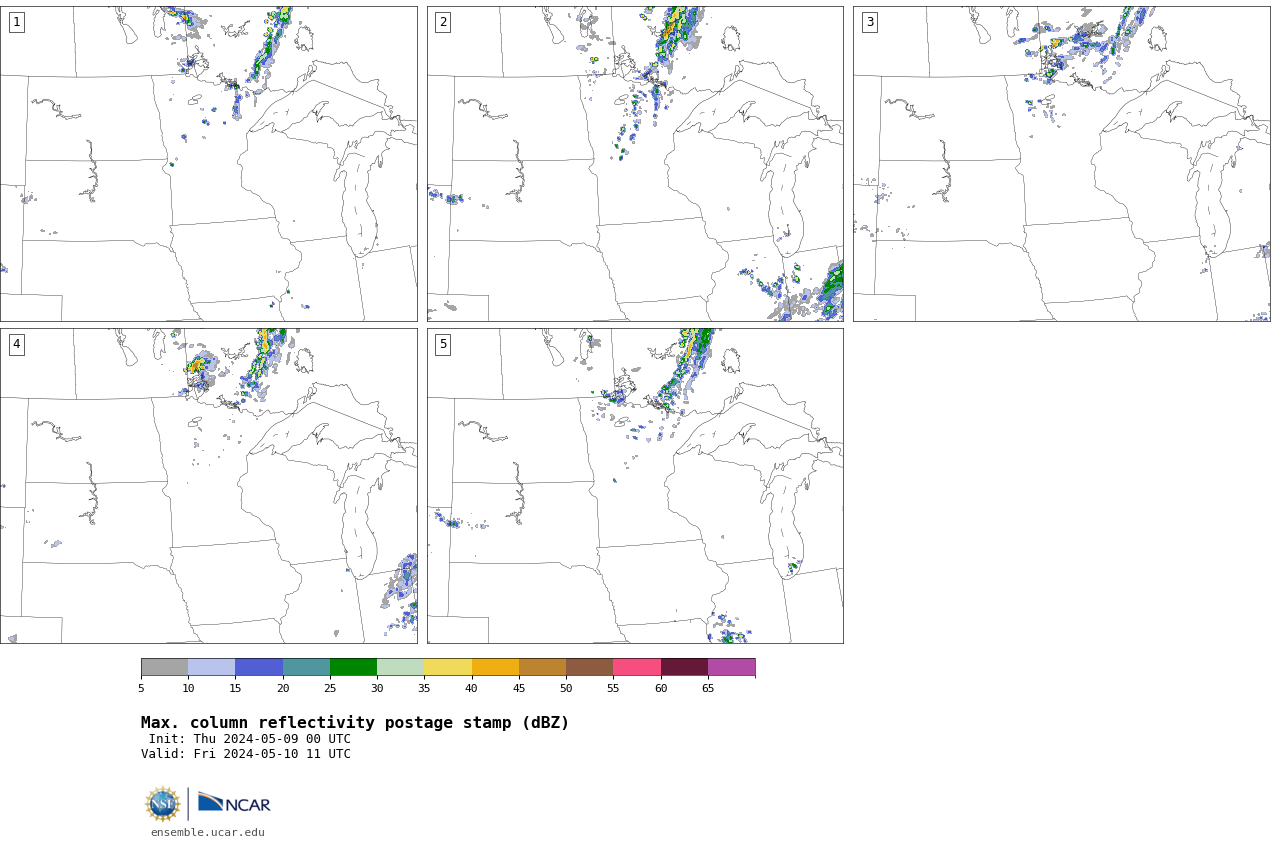Open ensemble member 5 reflectivity map
Image resolution: width=1280 pixels, height=844 pixels.
pos(635,486)
